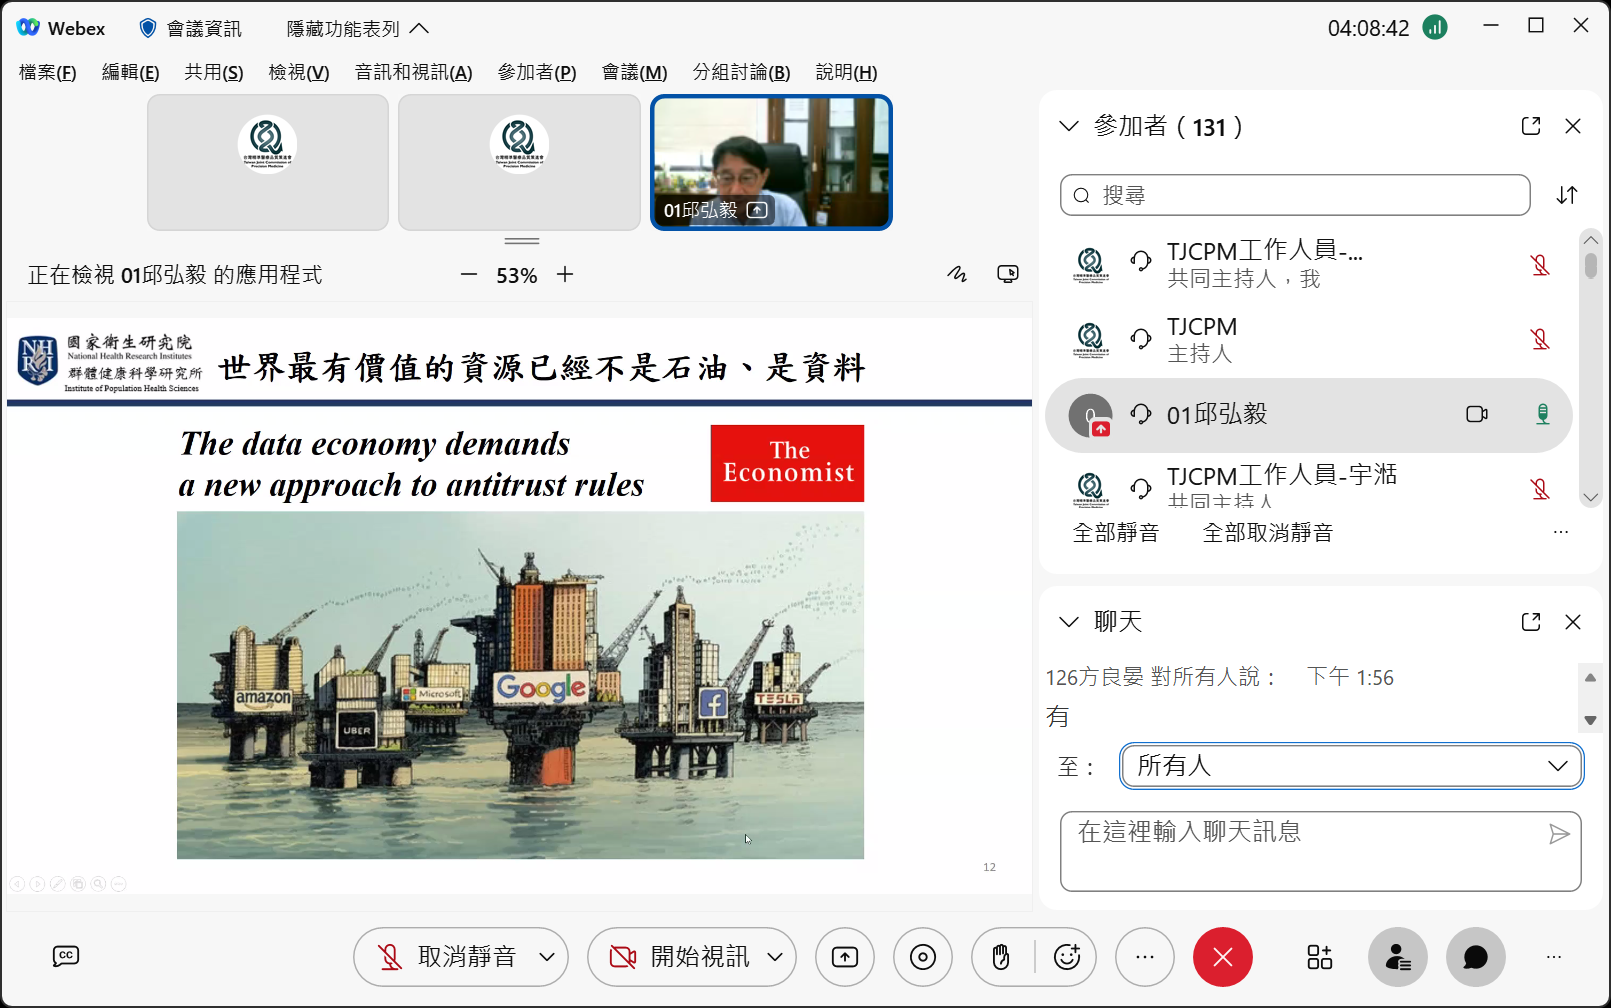Focus the 搜尋 participant search field
The image size is (1611, 1008).
1295,195
